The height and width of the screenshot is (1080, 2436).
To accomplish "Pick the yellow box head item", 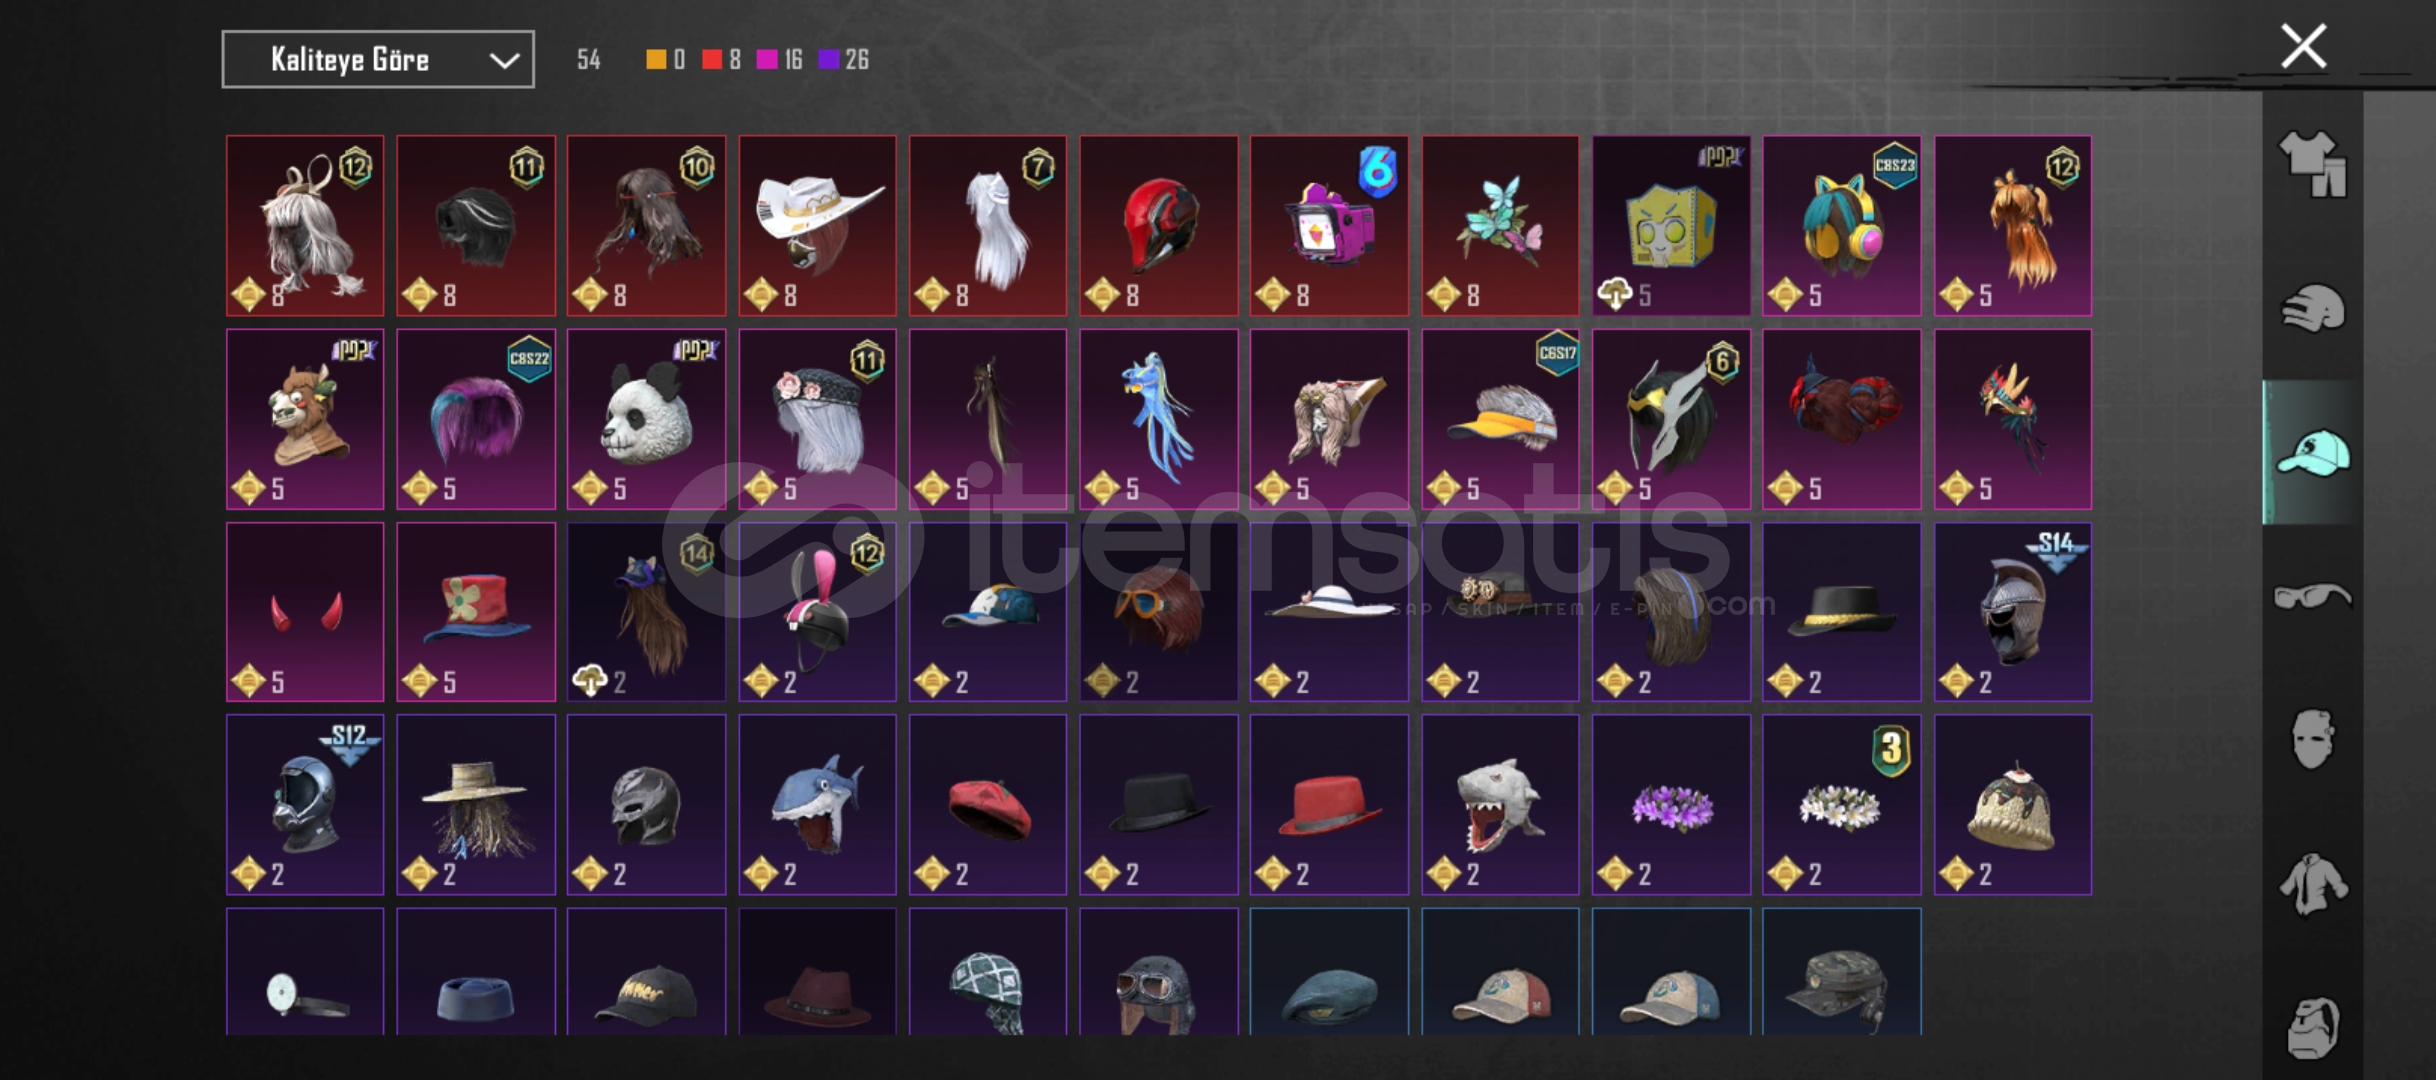I will pos(1671,226).
